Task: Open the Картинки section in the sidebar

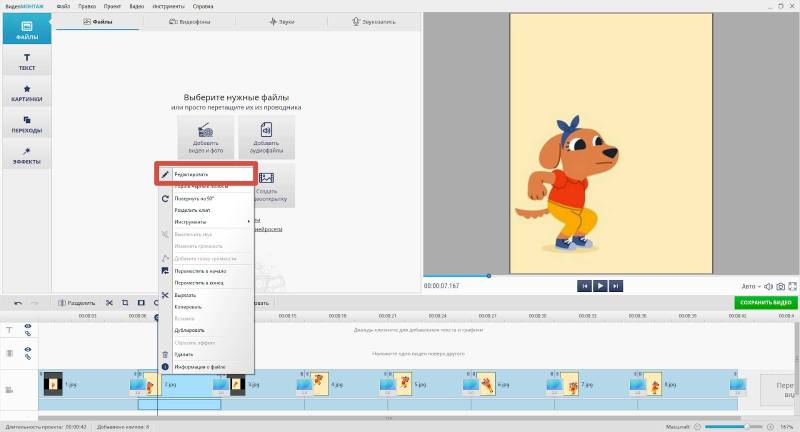Action: click(x=27, y=92)
